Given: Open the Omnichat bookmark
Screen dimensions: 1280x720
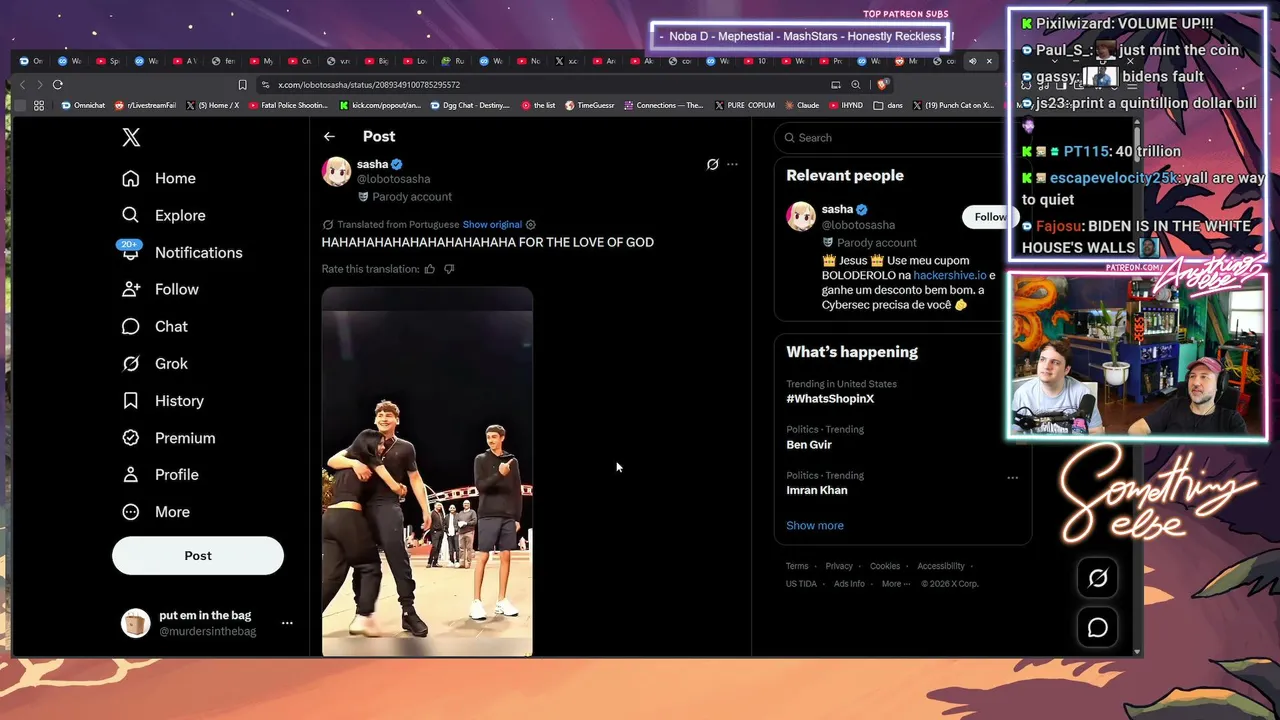Looking at the screenshot, I should point(84,105).
